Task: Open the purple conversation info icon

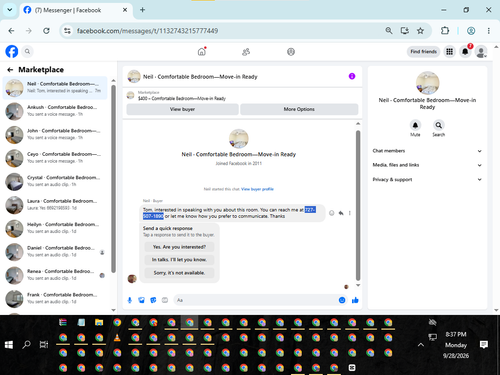Action: point(352,76)
